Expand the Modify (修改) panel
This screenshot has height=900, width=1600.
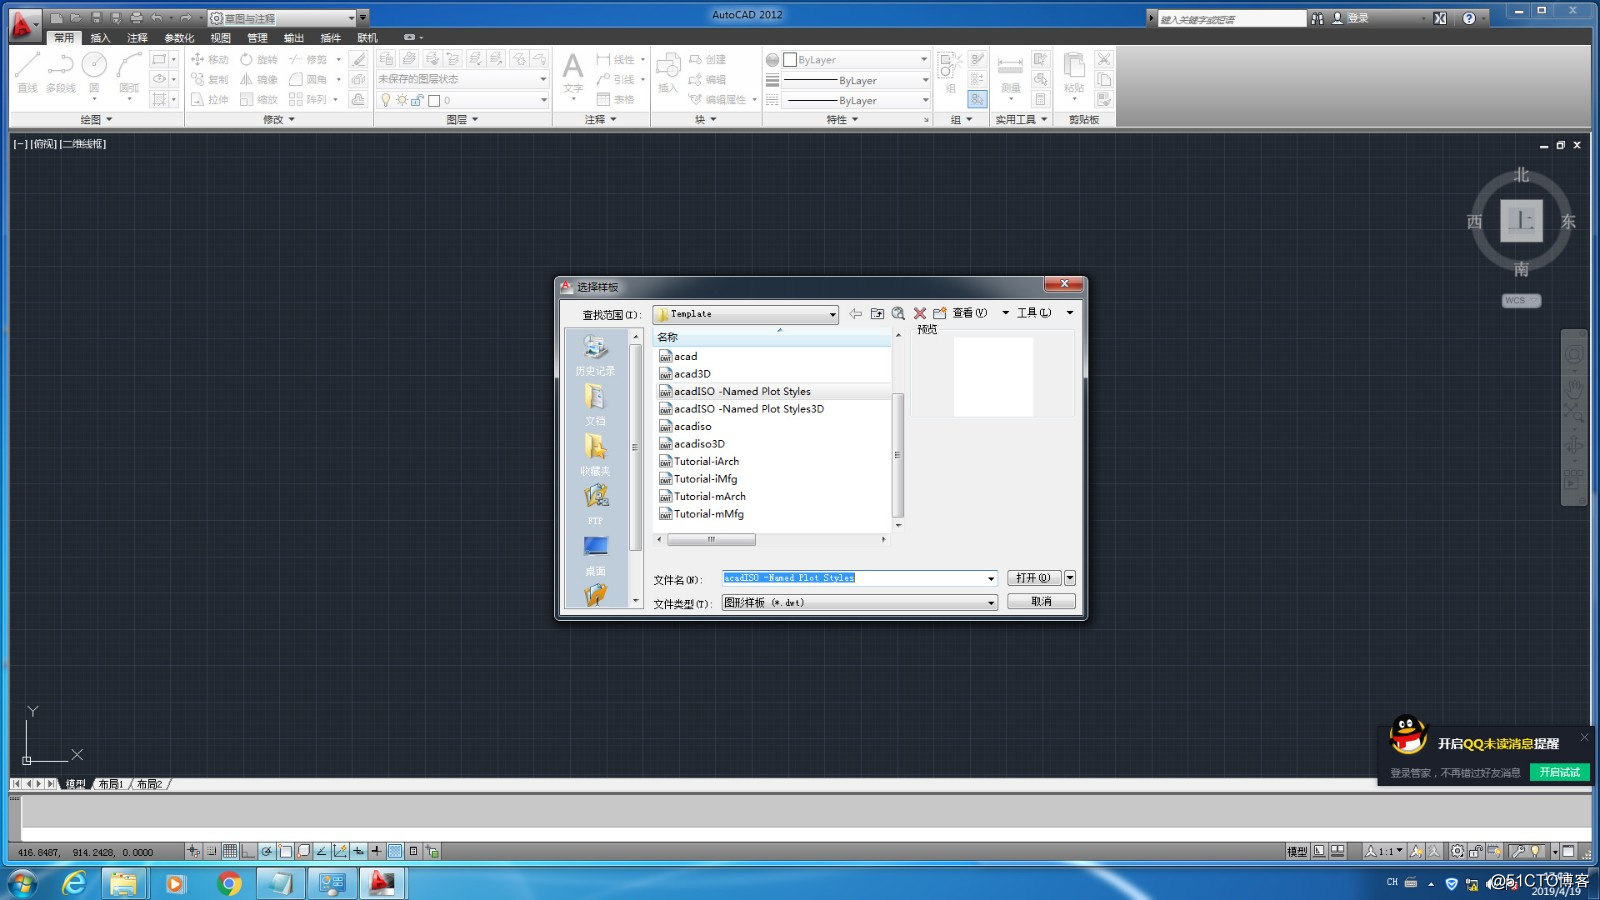tap(279, 119)
